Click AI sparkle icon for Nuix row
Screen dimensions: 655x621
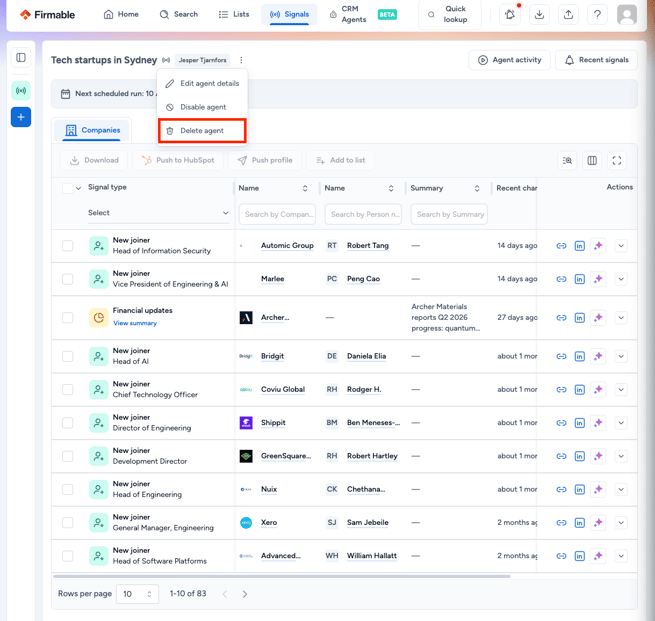point(598,489)
